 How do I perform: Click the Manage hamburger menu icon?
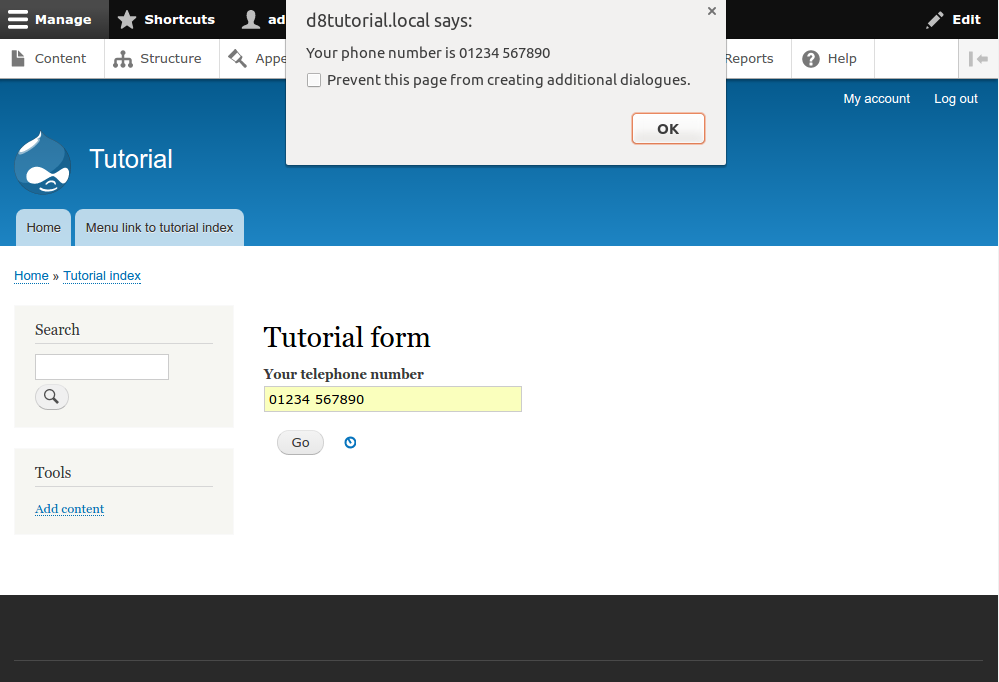pos(18,19)
